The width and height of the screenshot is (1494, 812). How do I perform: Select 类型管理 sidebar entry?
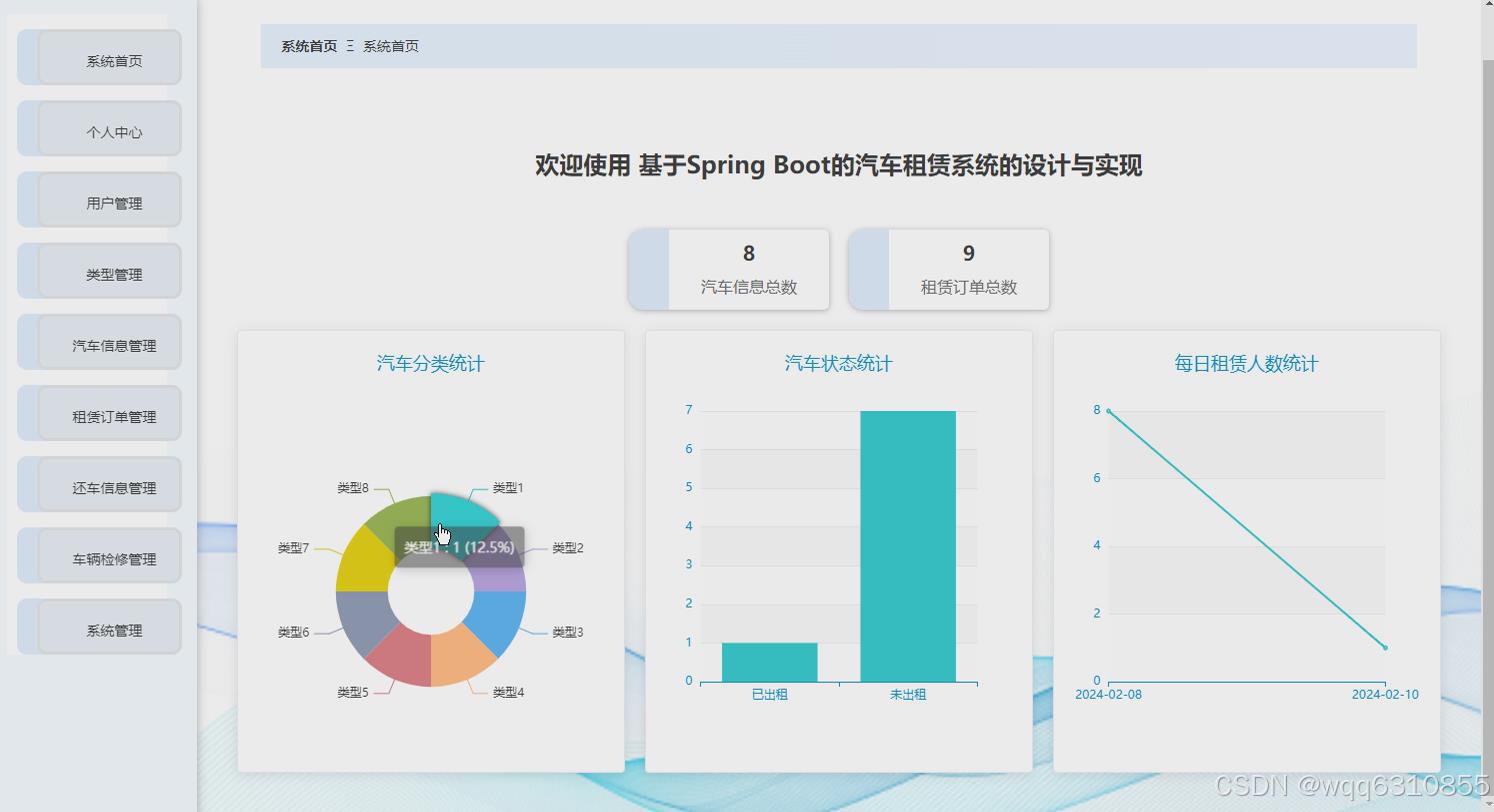(99, 271)
